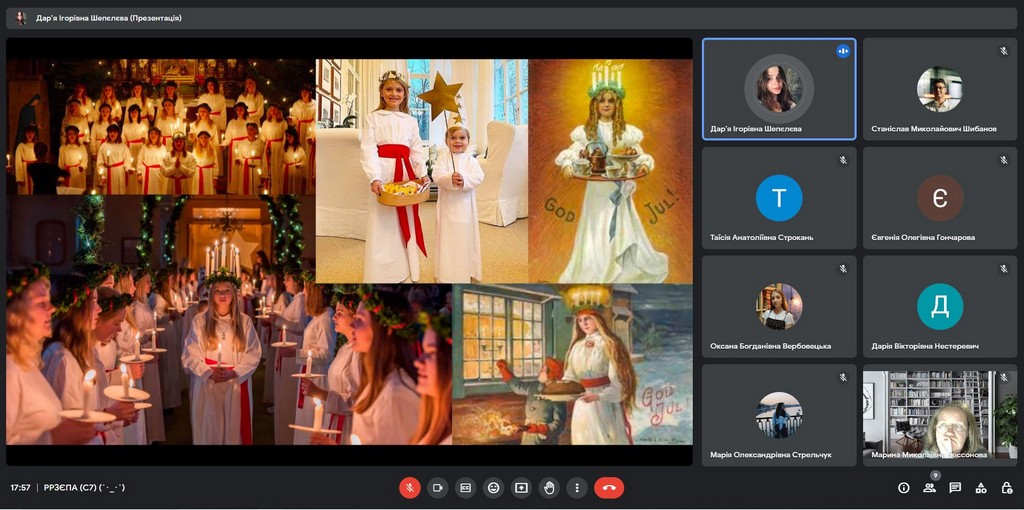The width and height of the screenshot is (1024, 510).
Task: Open the chat messages panel
Action: (955, 488)
